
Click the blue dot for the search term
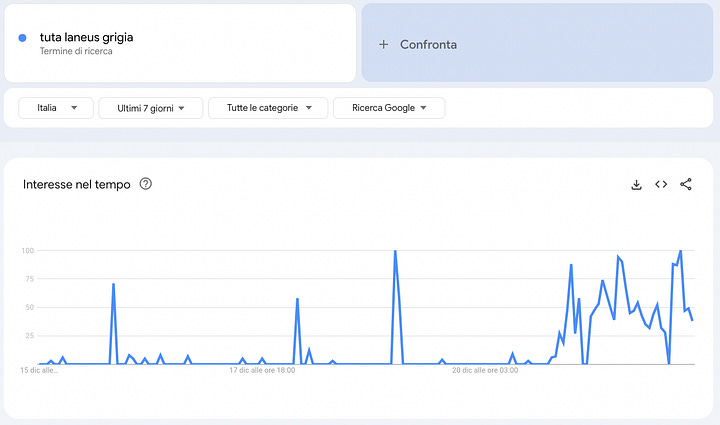pyautogui.click(x=22, y=38)
